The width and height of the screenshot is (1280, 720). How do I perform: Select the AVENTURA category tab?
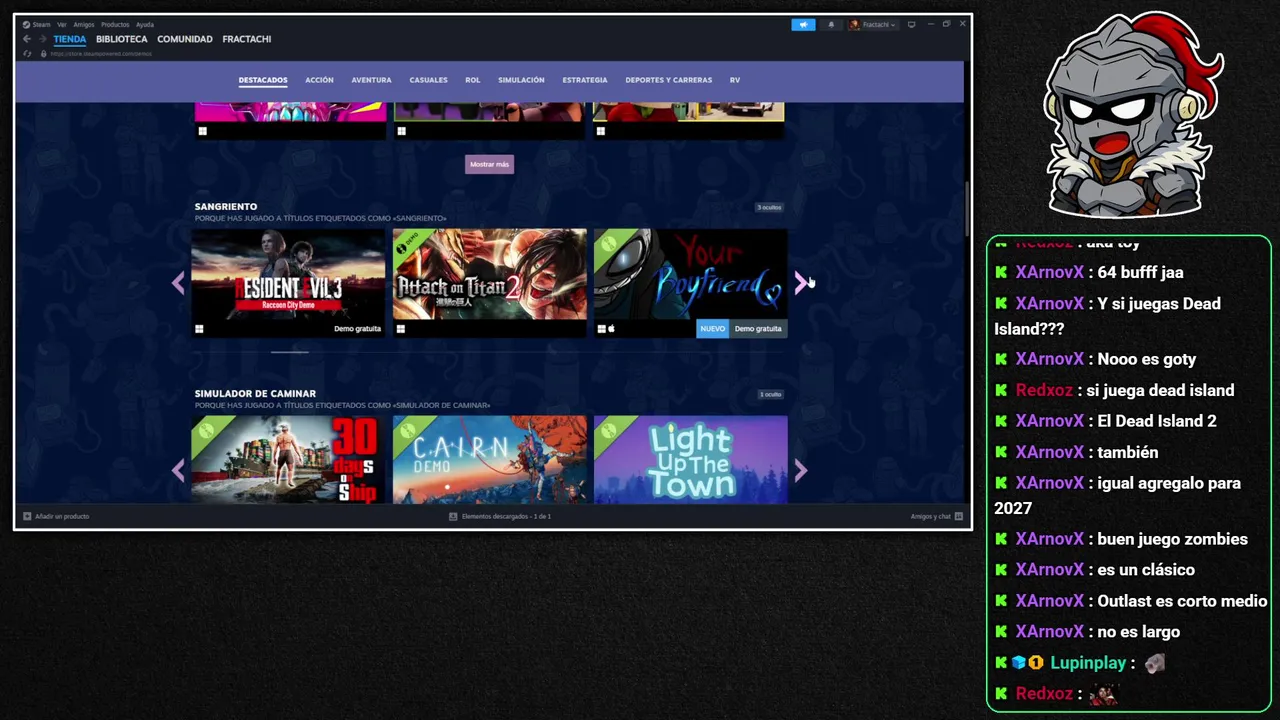click(371, 80)
